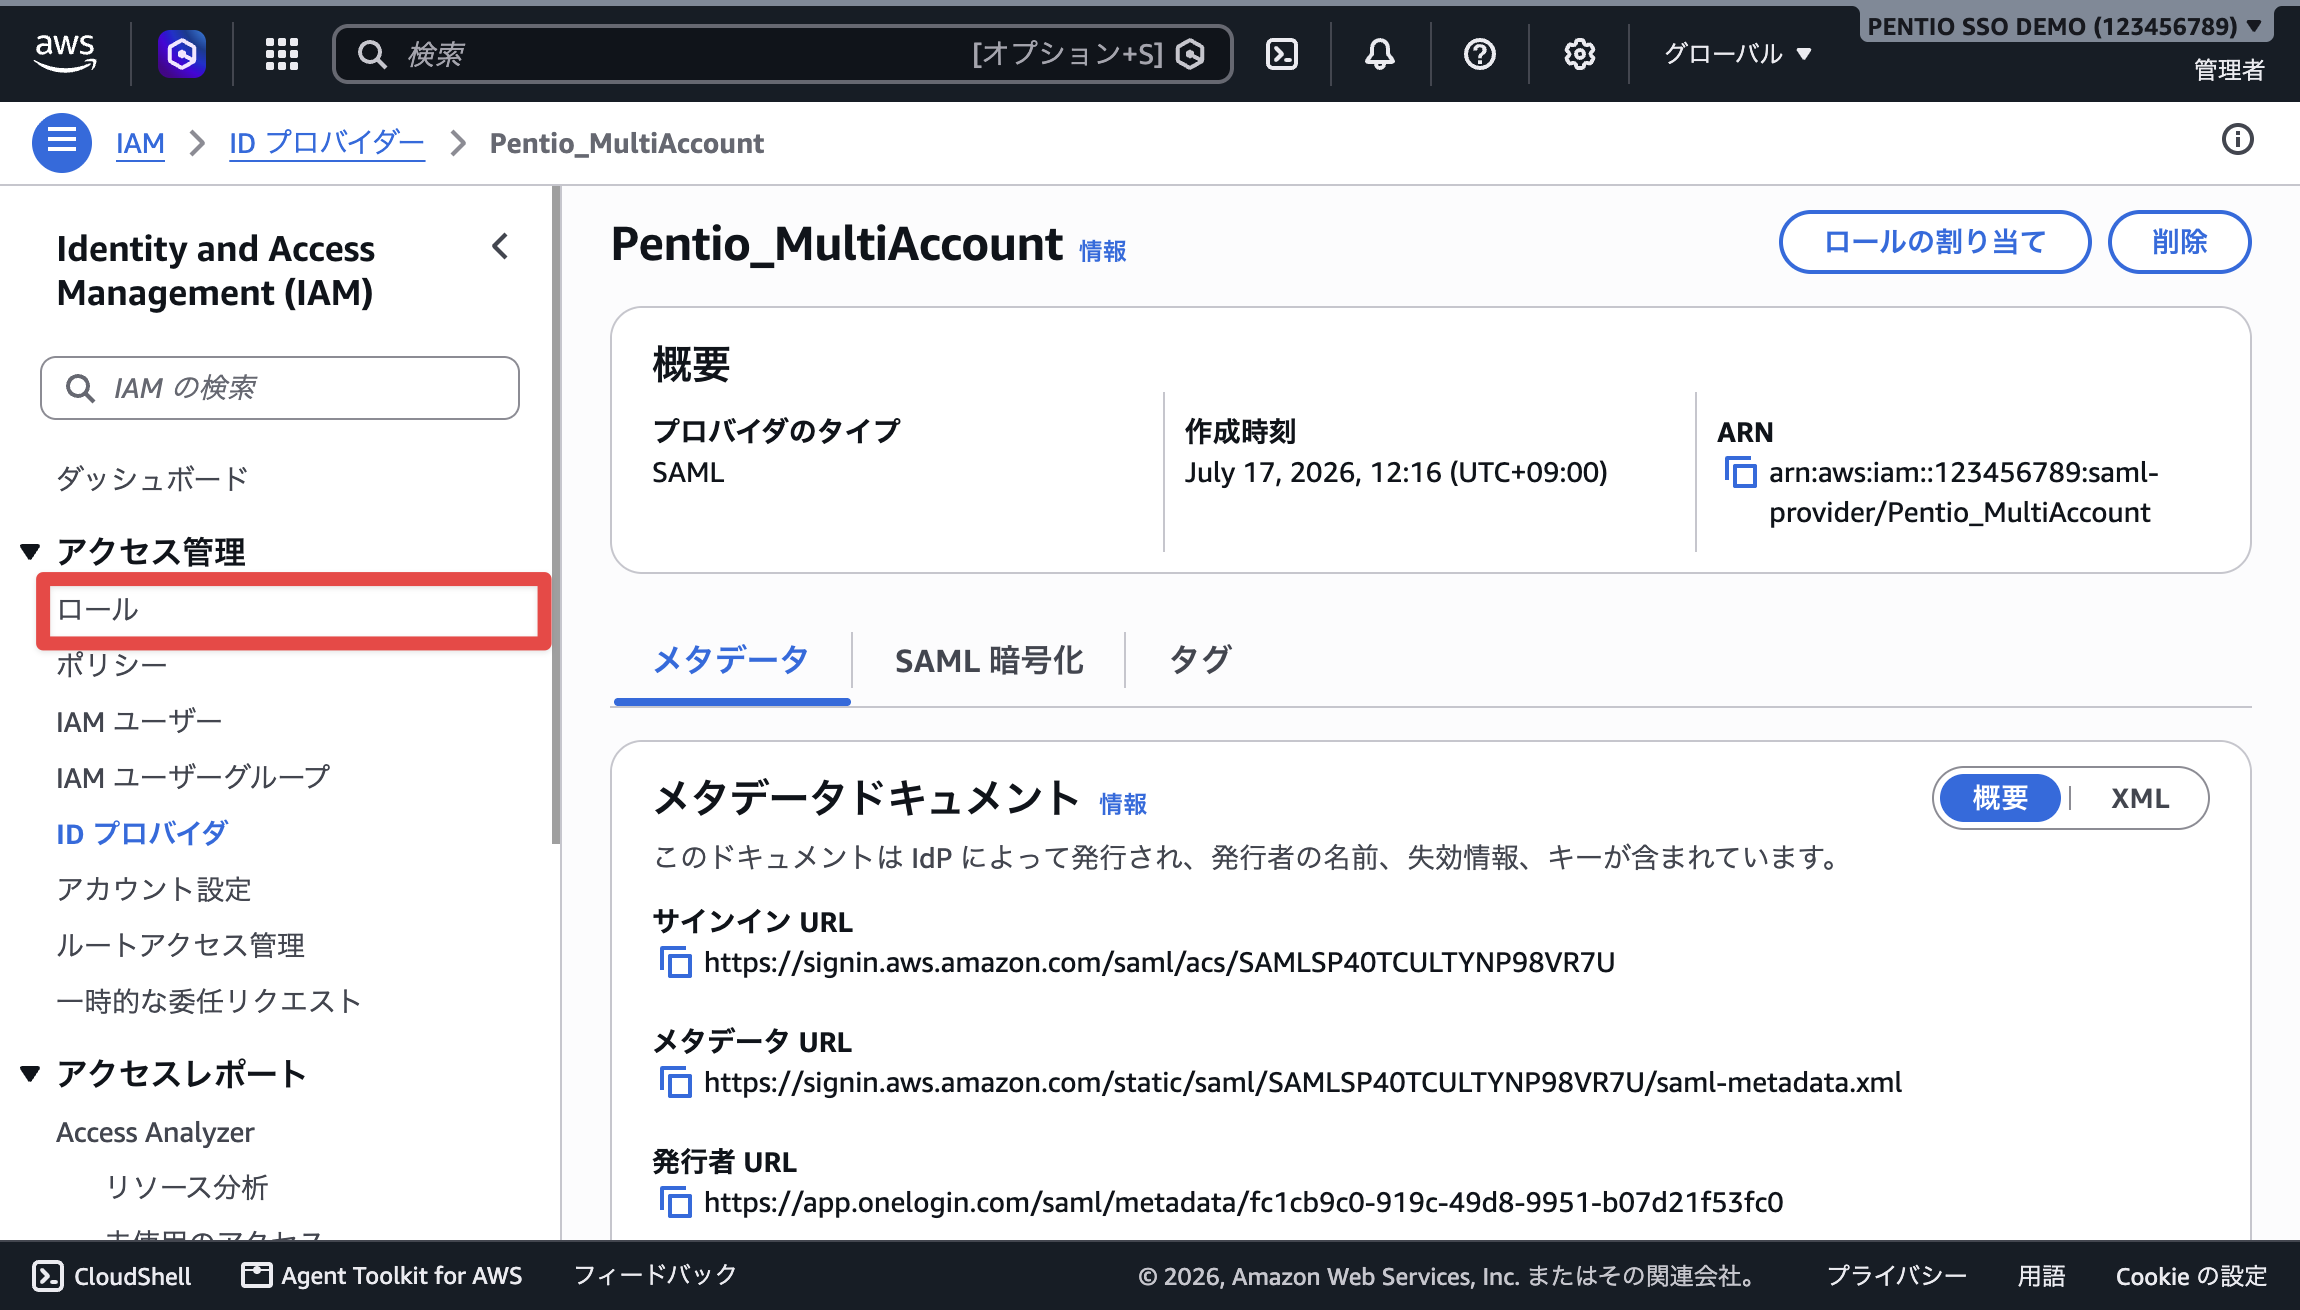Open ロール in the sidebar
The image size is (2300, 1310).
97,609
